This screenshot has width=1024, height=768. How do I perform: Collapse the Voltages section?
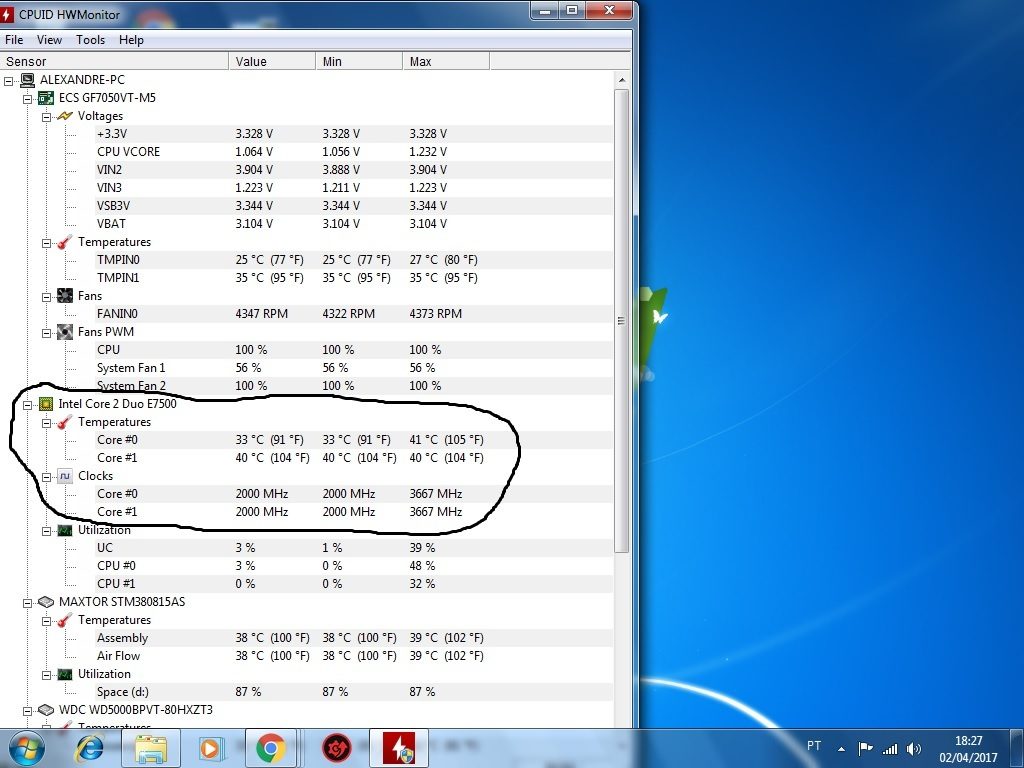pos(46,117)
